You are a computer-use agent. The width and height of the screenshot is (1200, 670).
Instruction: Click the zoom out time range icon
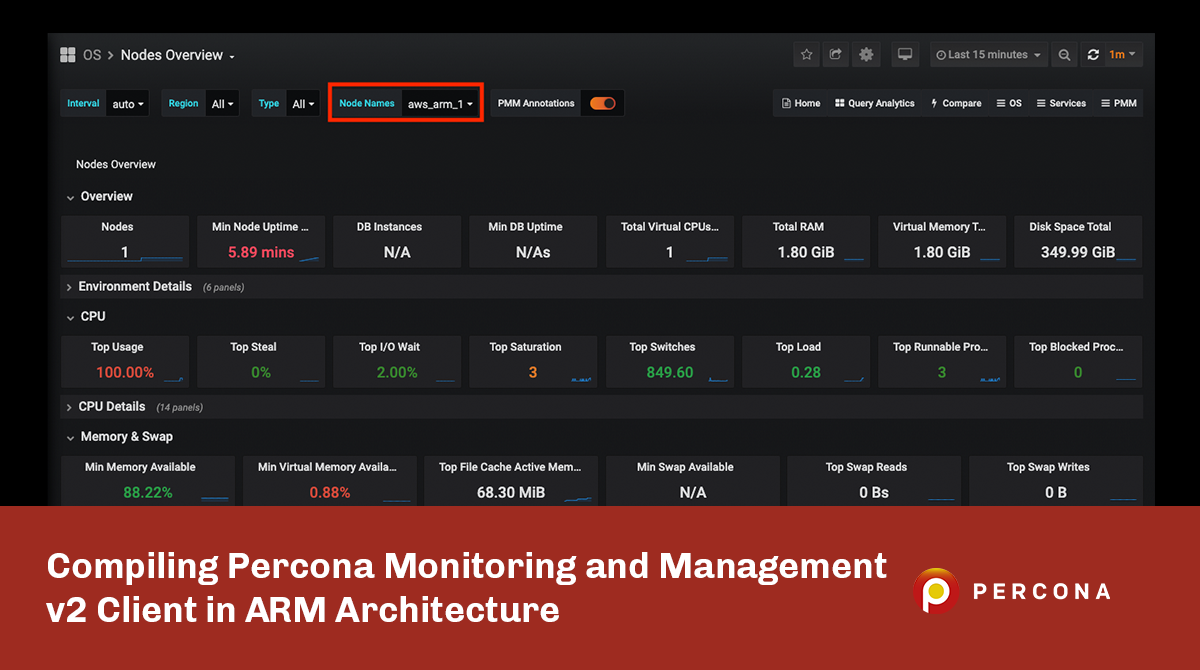(1065, 55)
